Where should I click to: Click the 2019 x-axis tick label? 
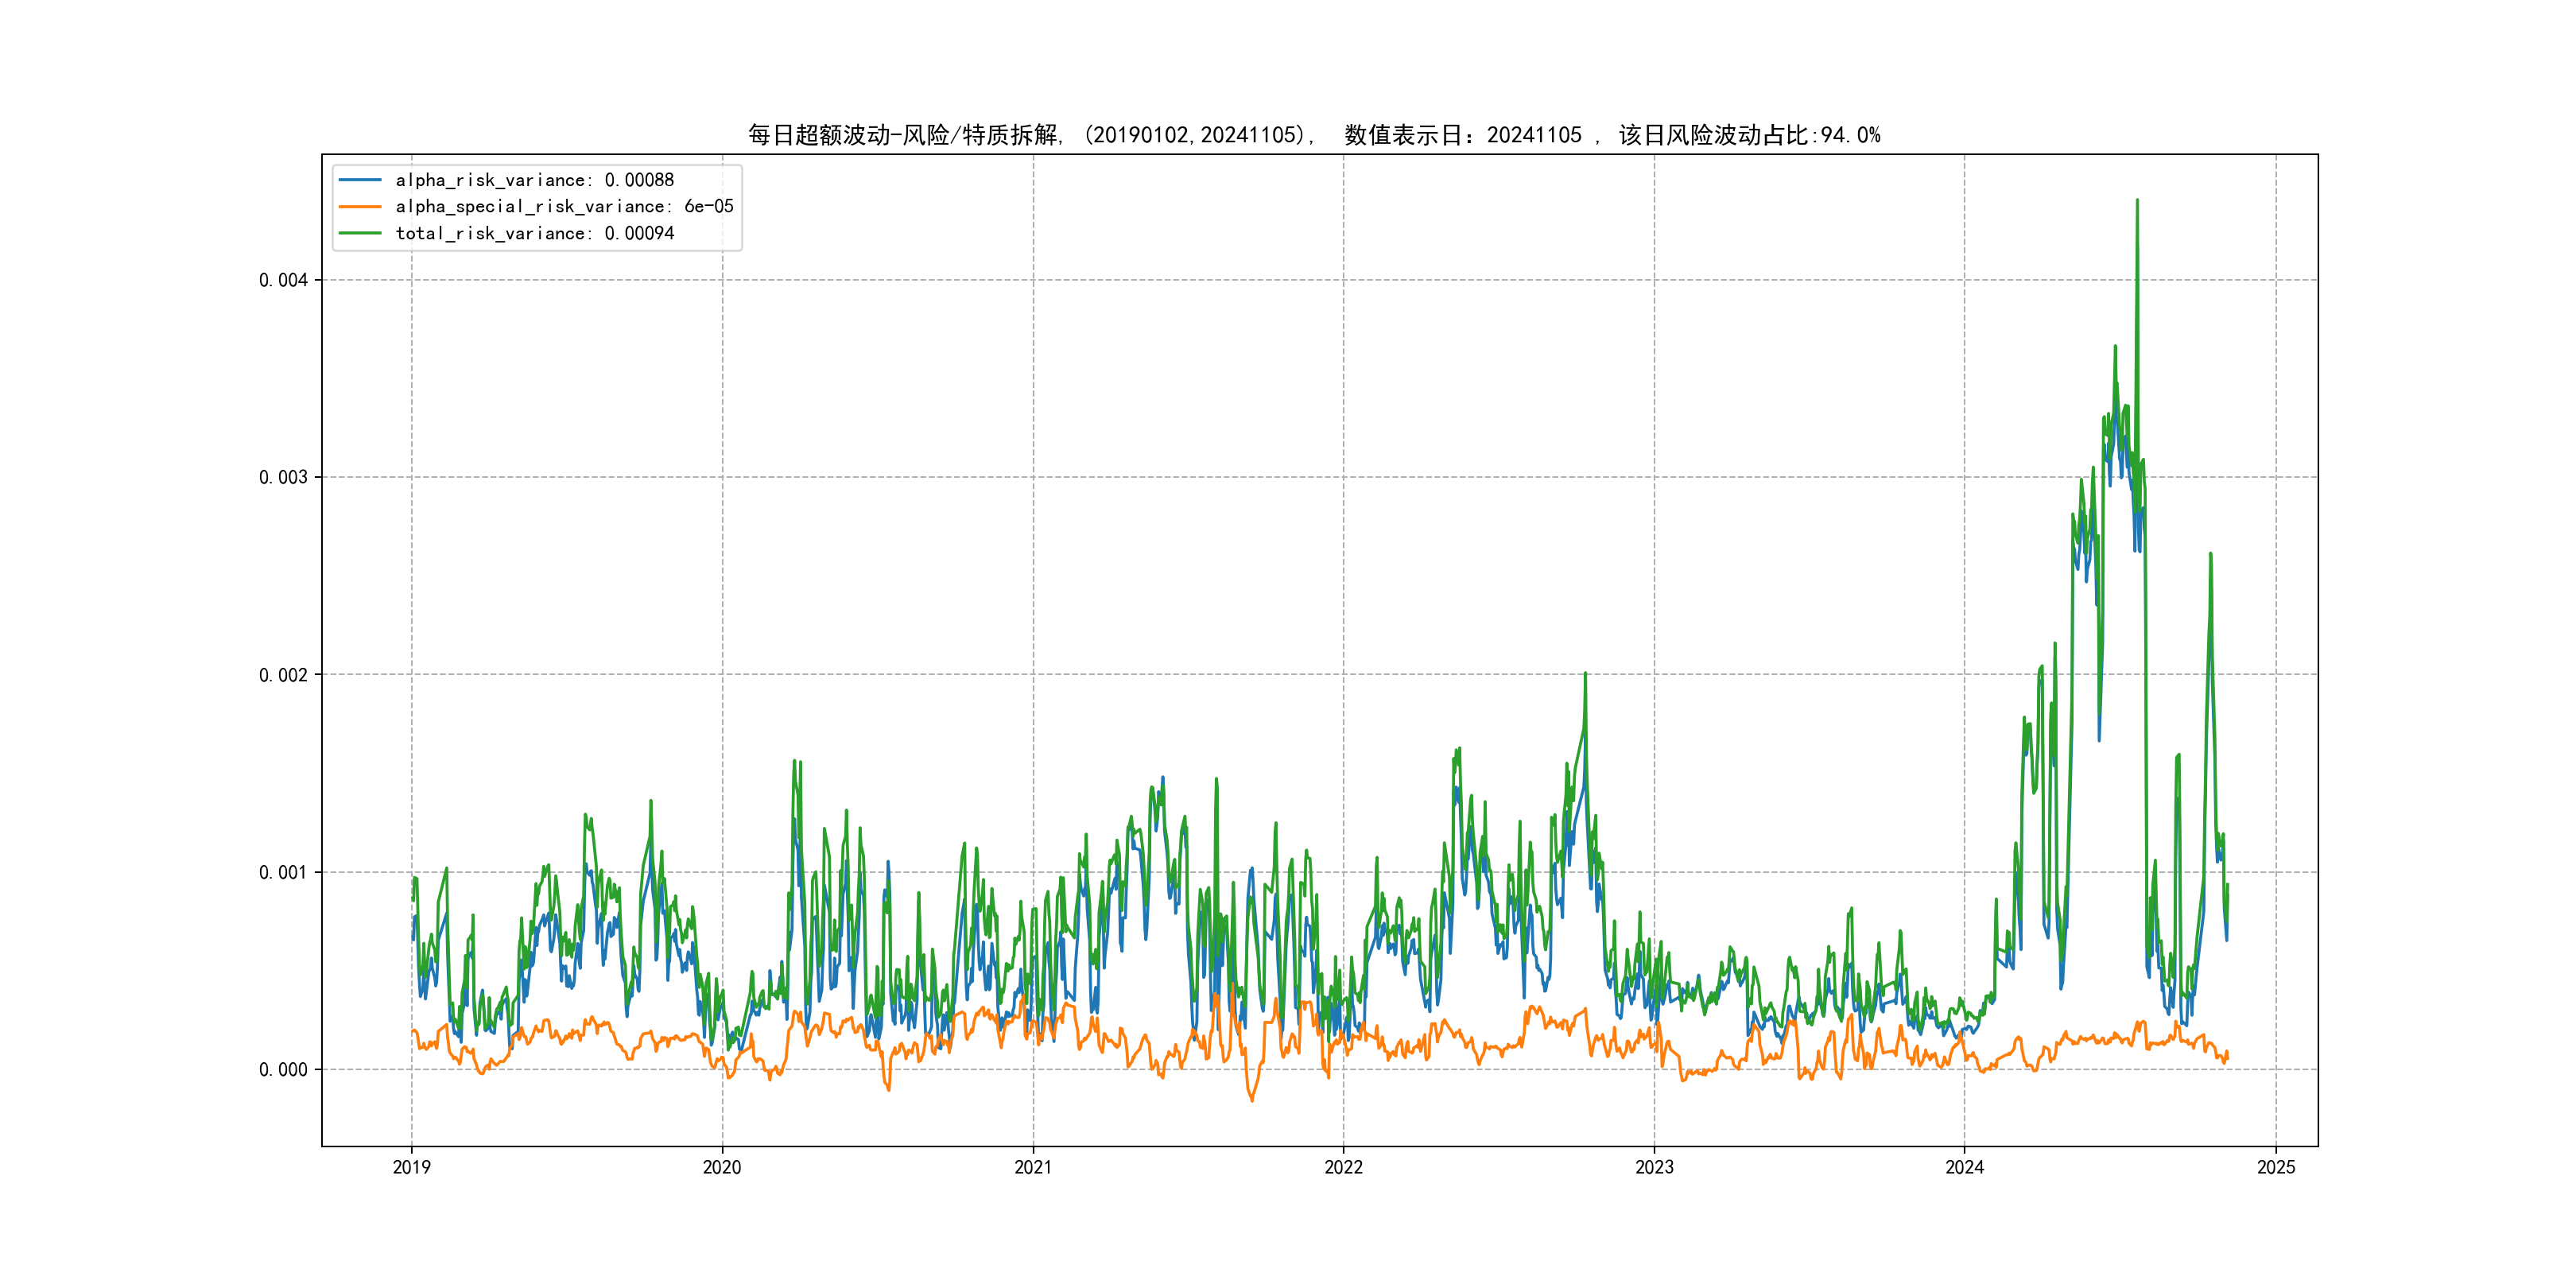pos(411,1167)
